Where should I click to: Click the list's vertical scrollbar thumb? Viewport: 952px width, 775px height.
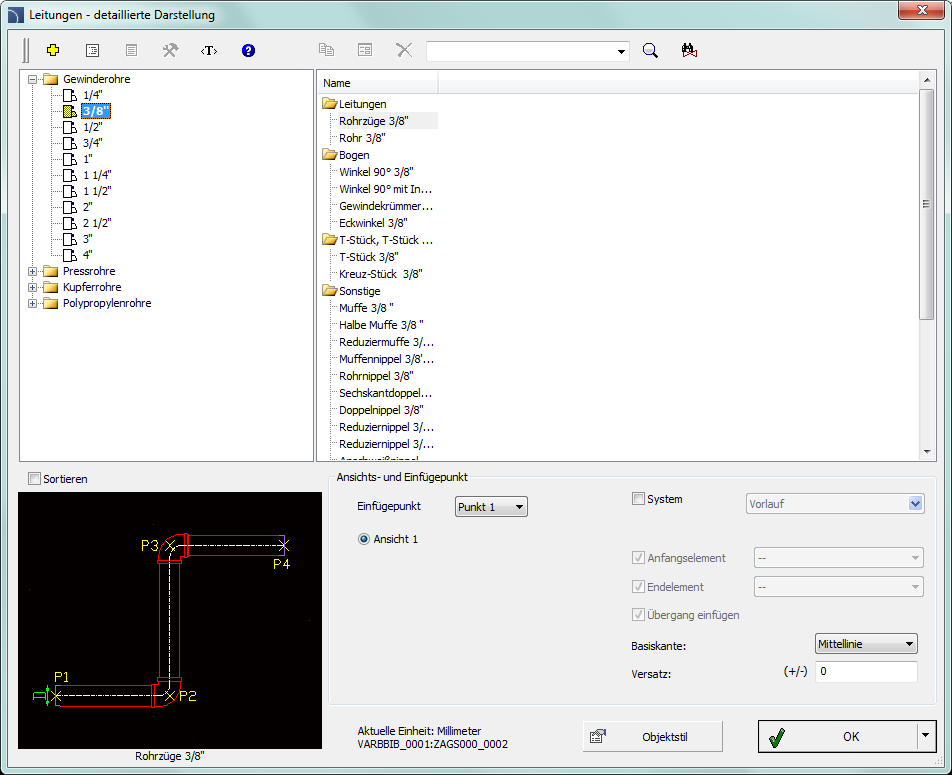[927, 205]
